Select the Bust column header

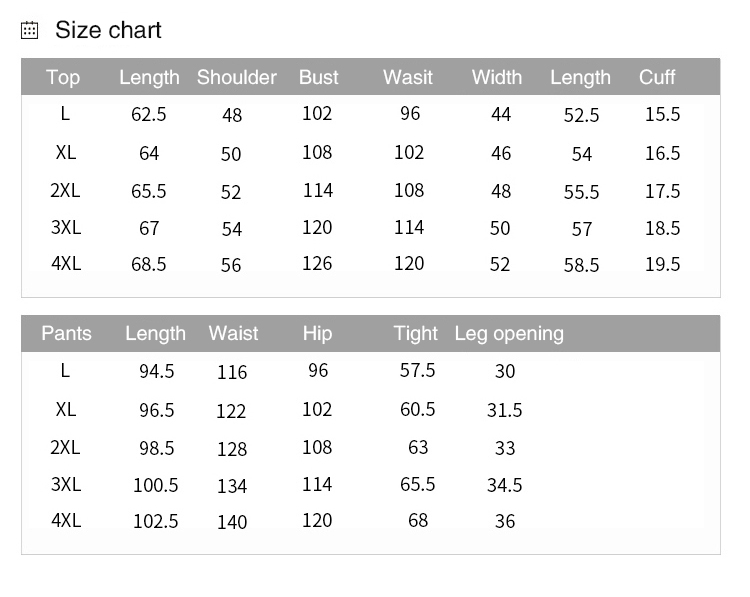(318, 78)
